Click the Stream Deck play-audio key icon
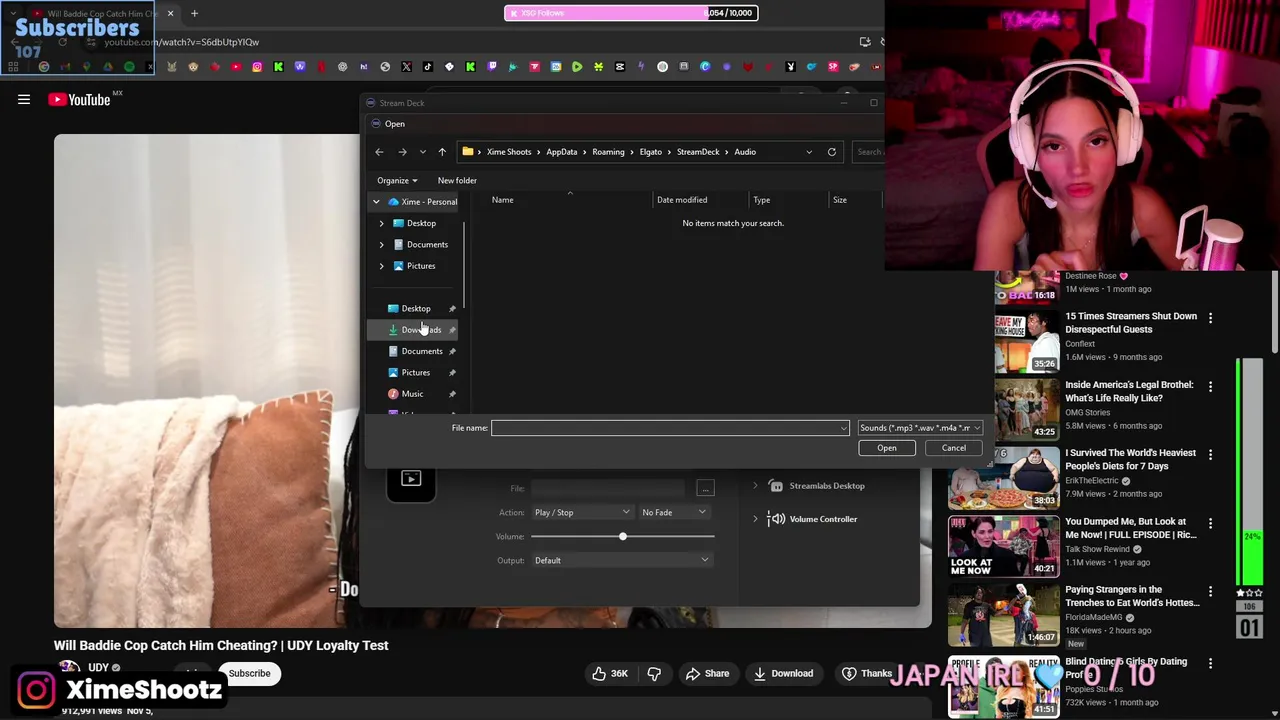The width and height of the screenshot is (1280, 720). 411,479
